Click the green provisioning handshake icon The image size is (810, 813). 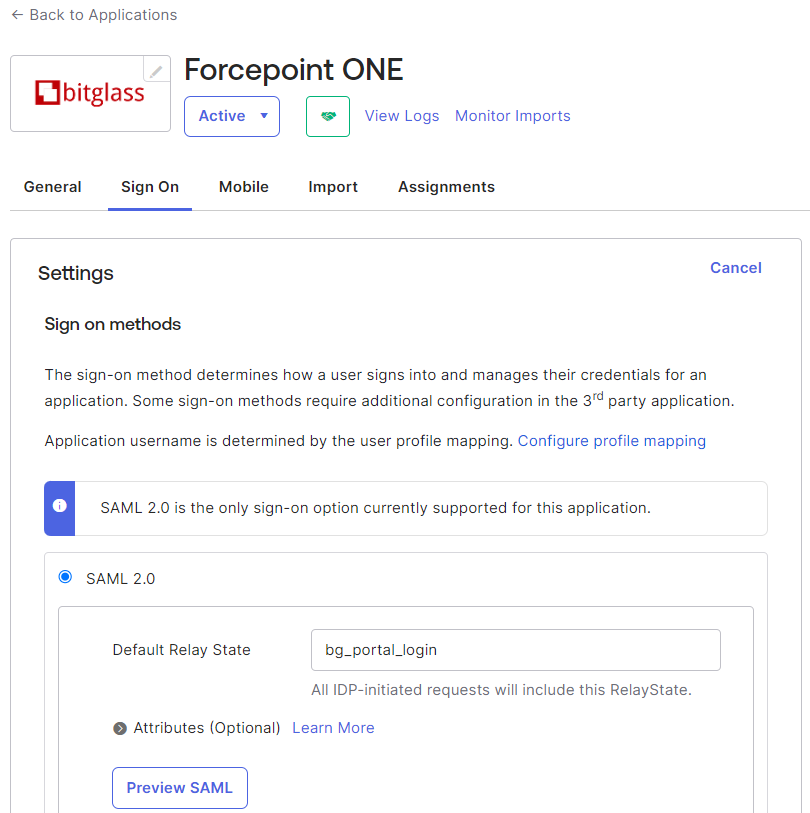coord(328,116)
